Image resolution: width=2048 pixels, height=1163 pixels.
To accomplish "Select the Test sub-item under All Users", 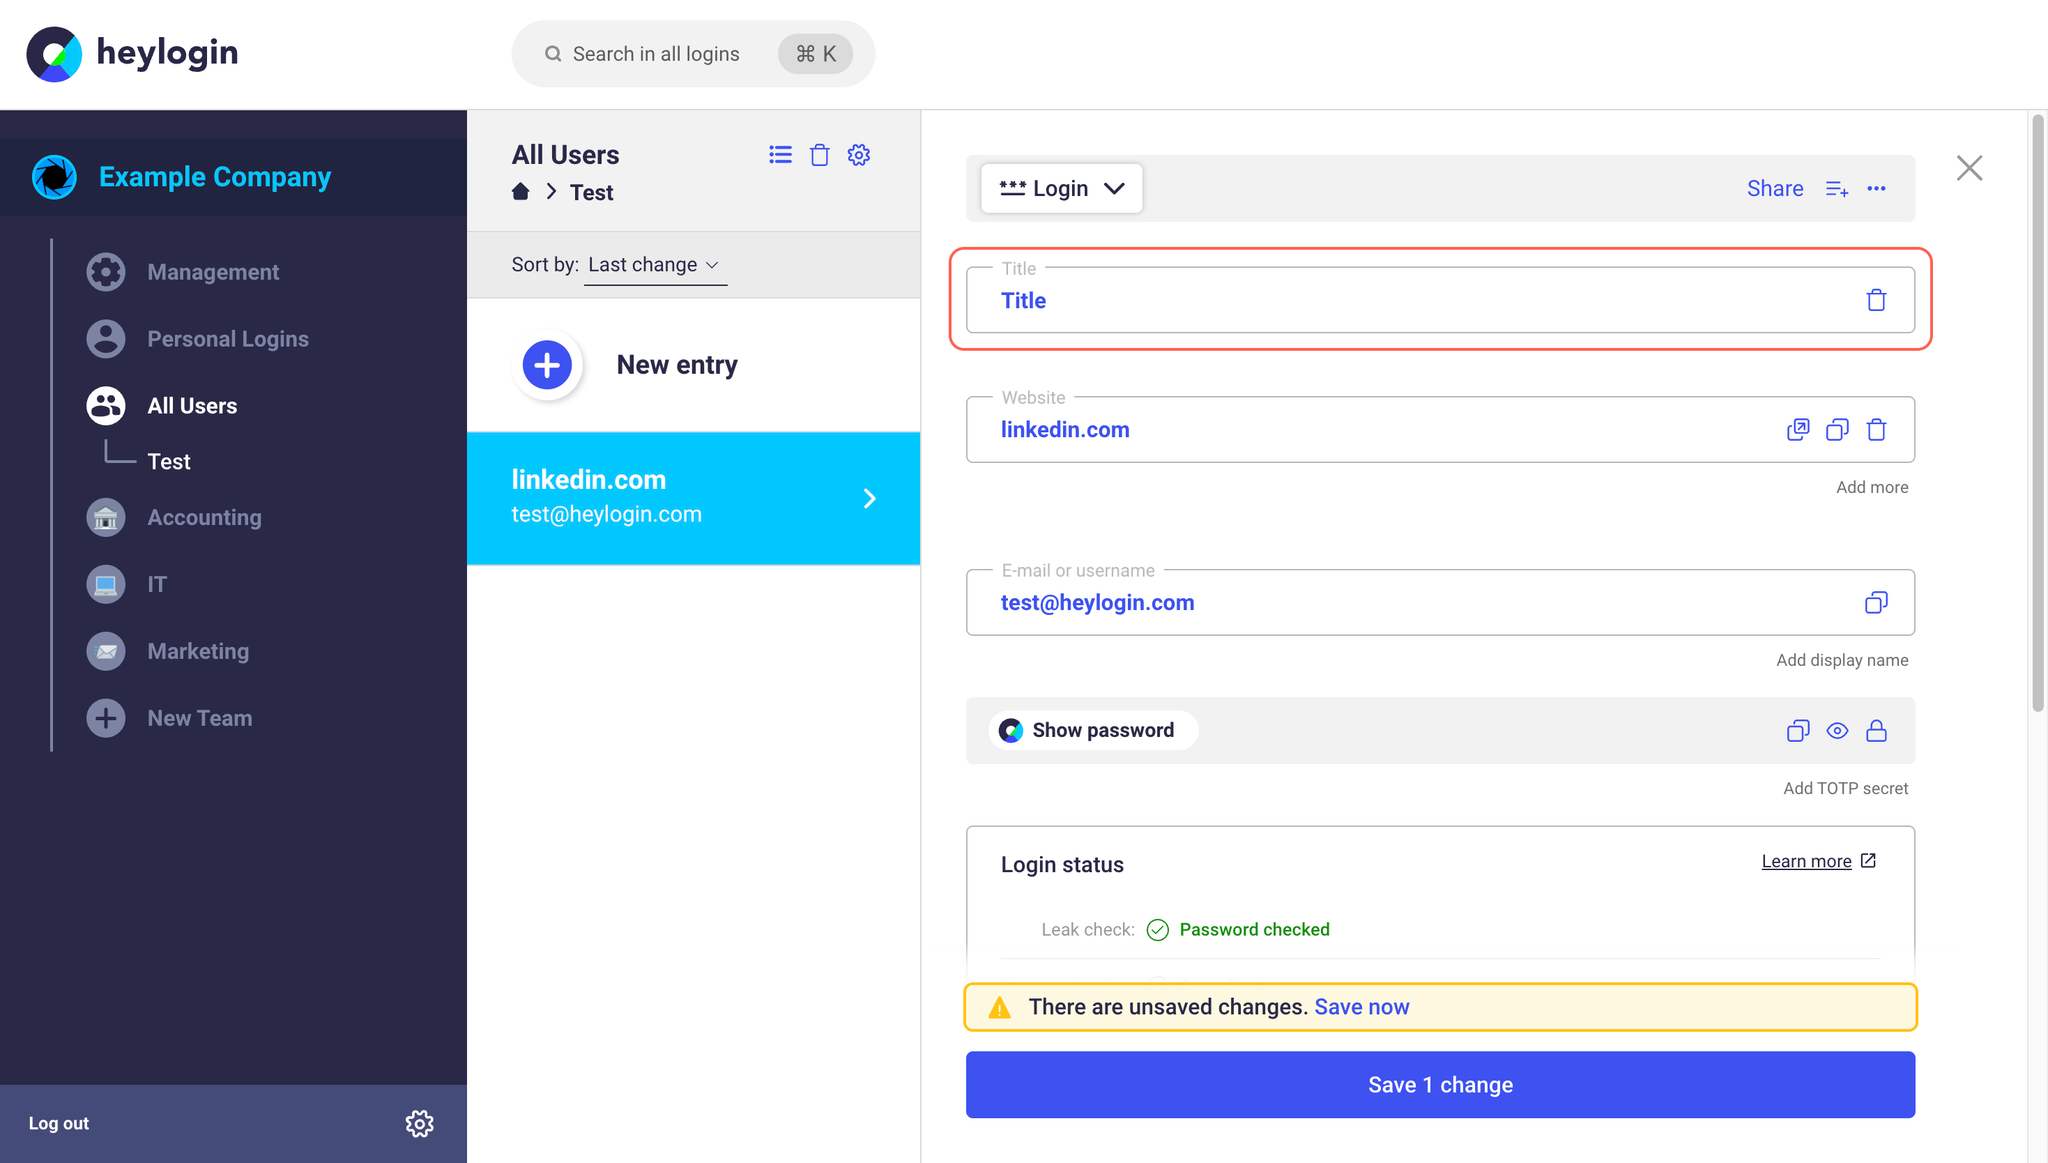I will [x=169, y=462].
